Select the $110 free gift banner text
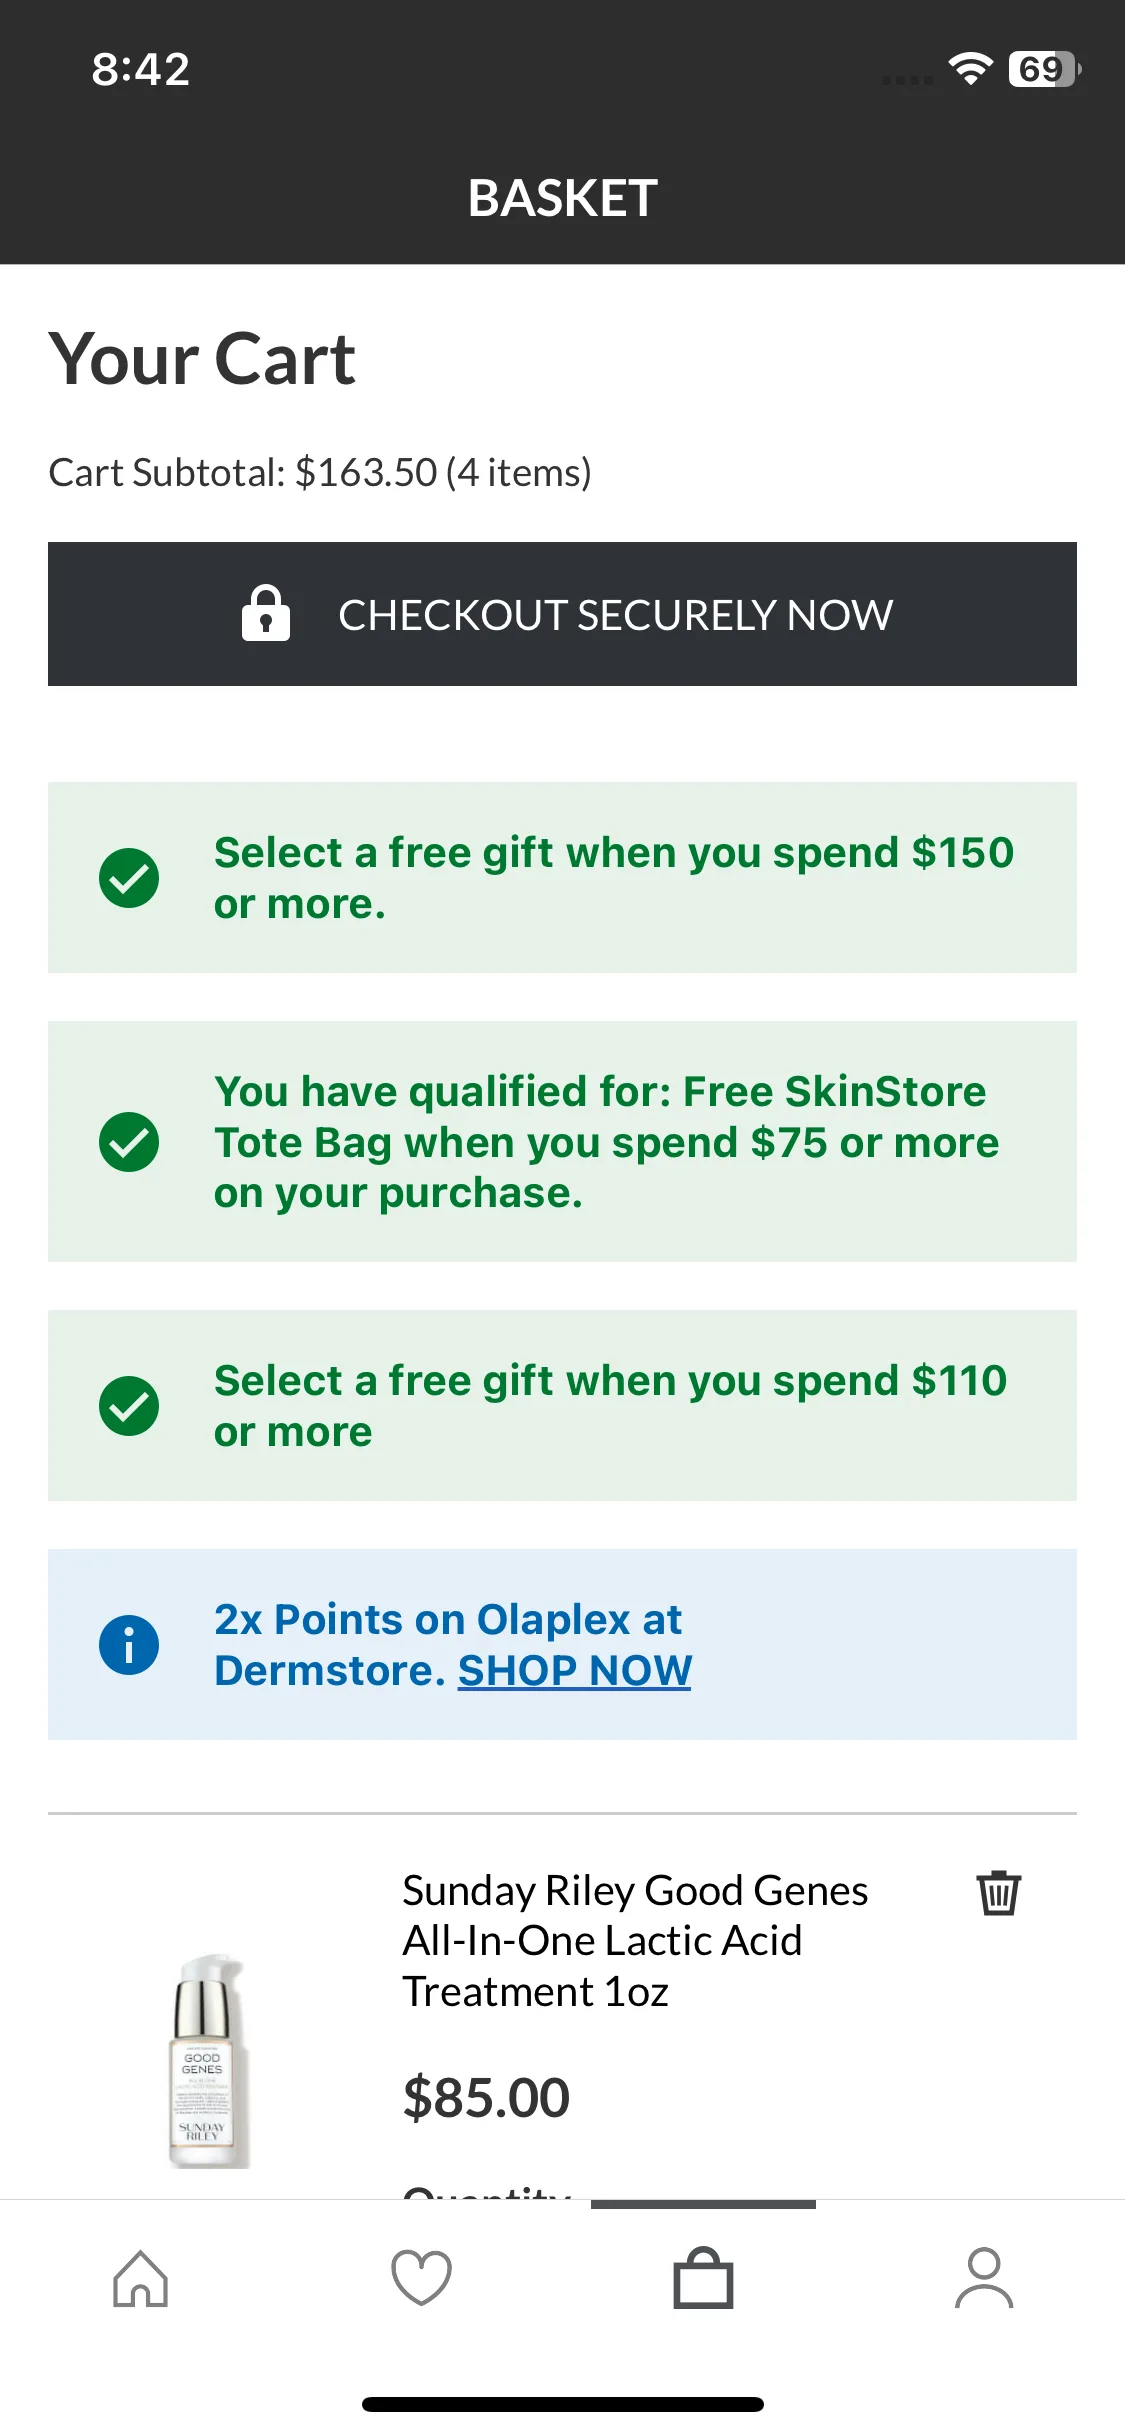 coord(610,1406)
